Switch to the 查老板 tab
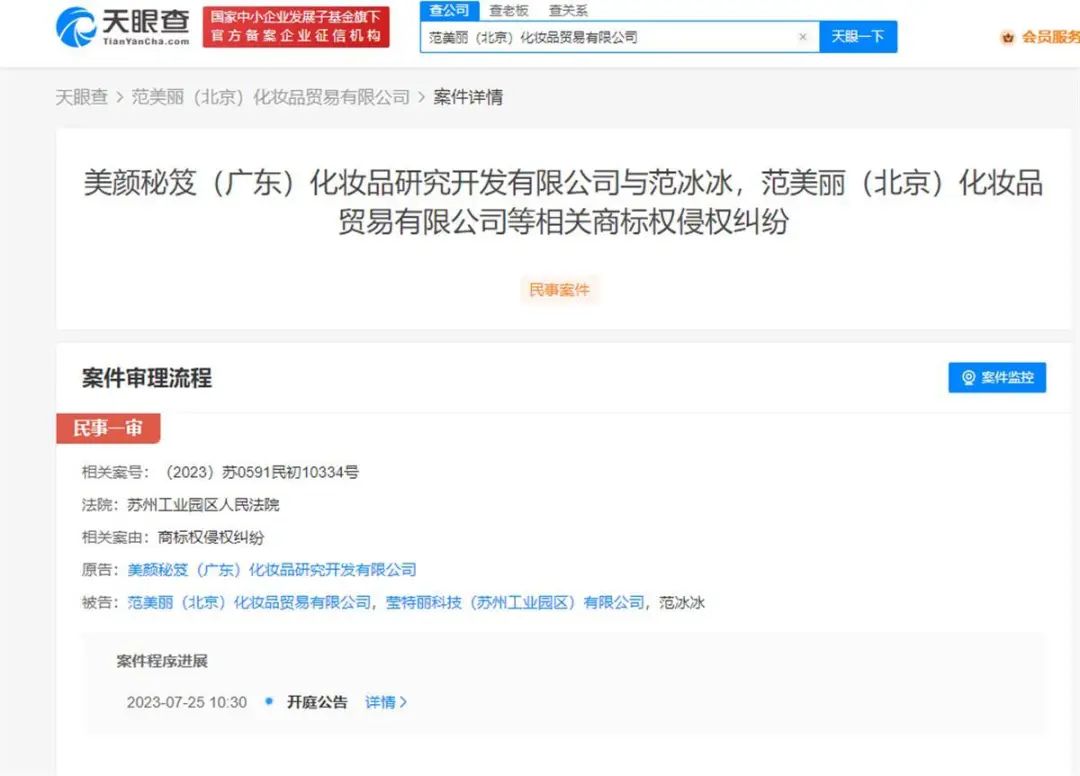 point(511,10)
